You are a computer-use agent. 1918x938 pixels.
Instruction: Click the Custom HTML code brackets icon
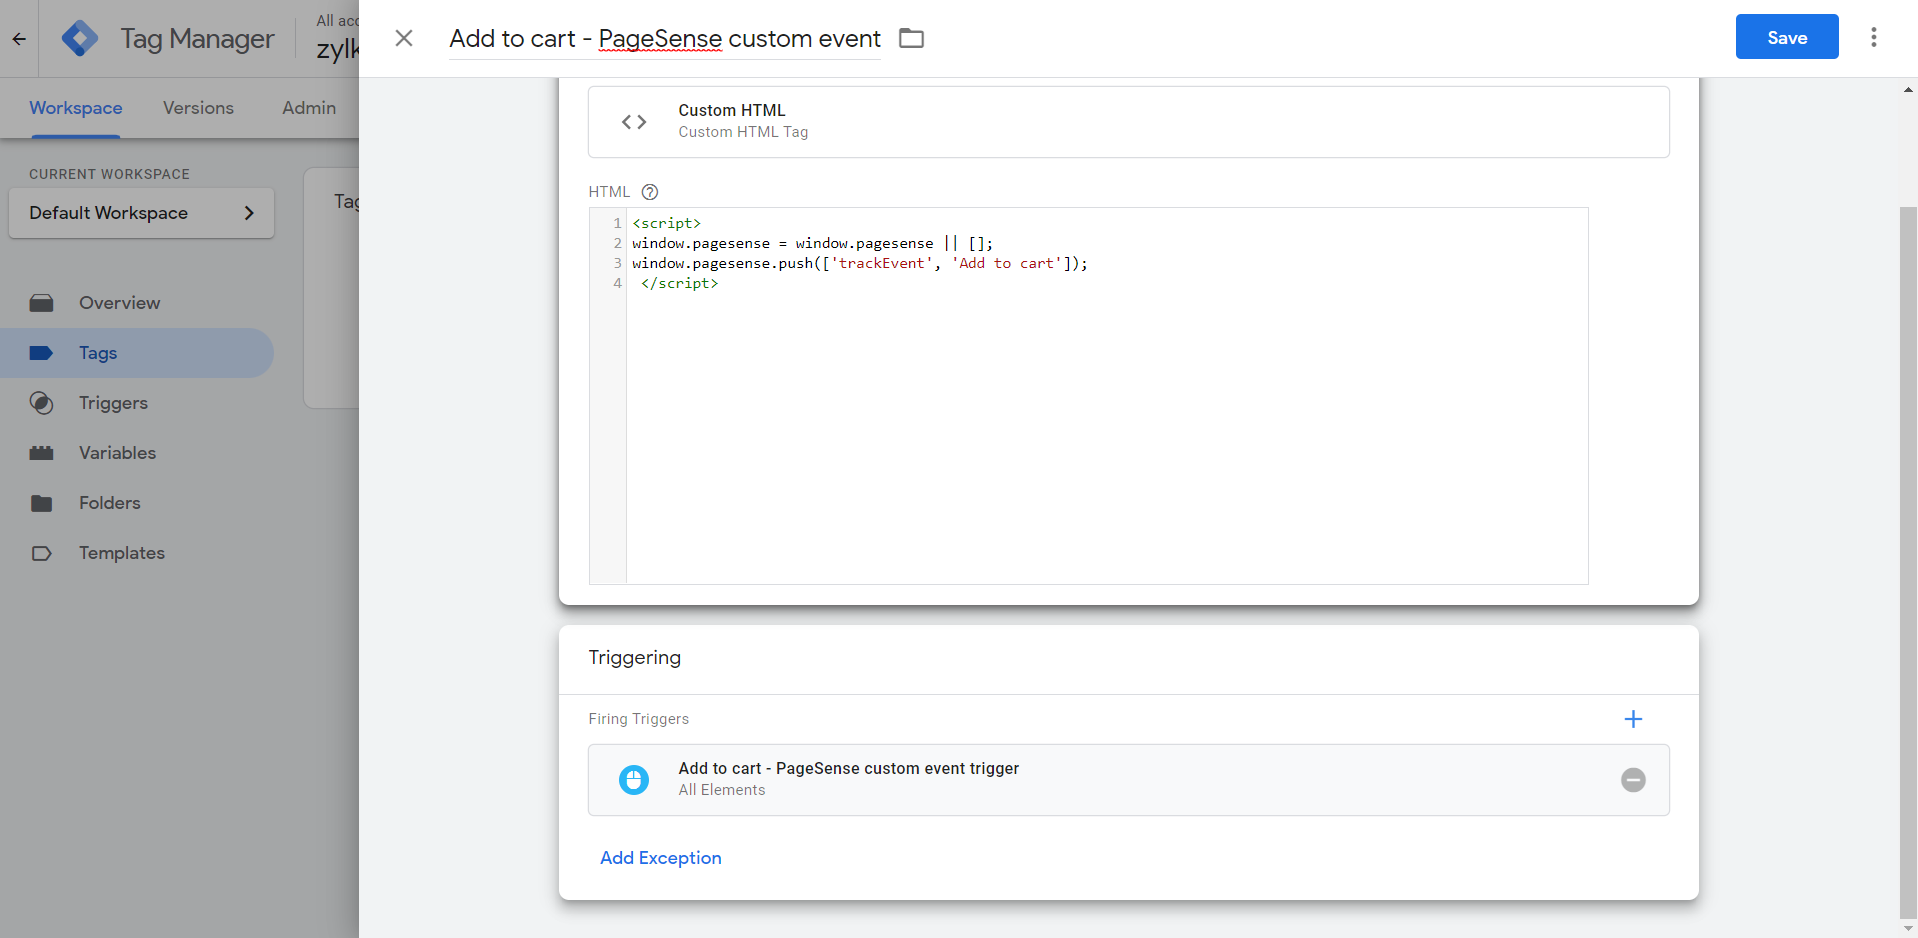click(x=634, y=122)
